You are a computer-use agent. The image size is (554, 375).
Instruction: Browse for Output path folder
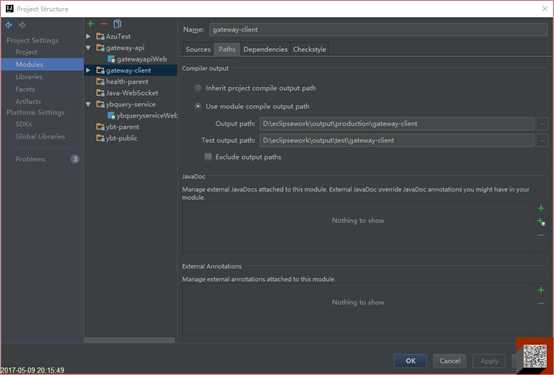pyautogui.click(x=541, y=124)
